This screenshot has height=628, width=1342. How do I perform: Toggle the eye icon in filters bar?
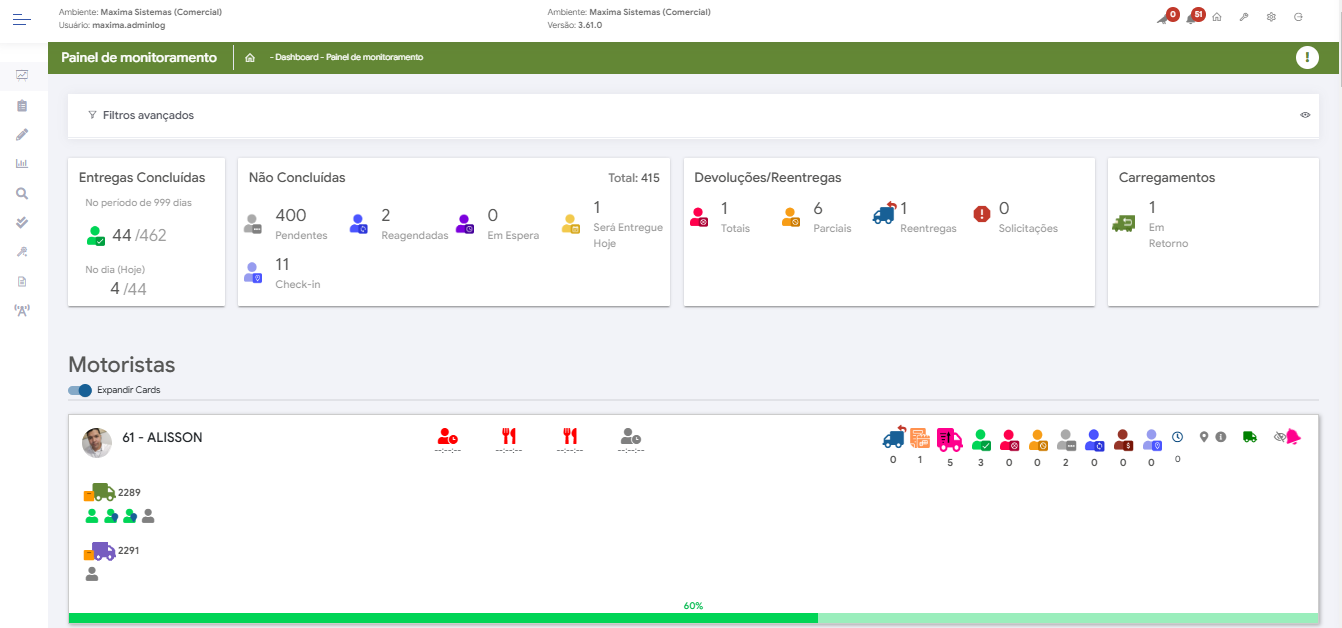(1305, 115)
